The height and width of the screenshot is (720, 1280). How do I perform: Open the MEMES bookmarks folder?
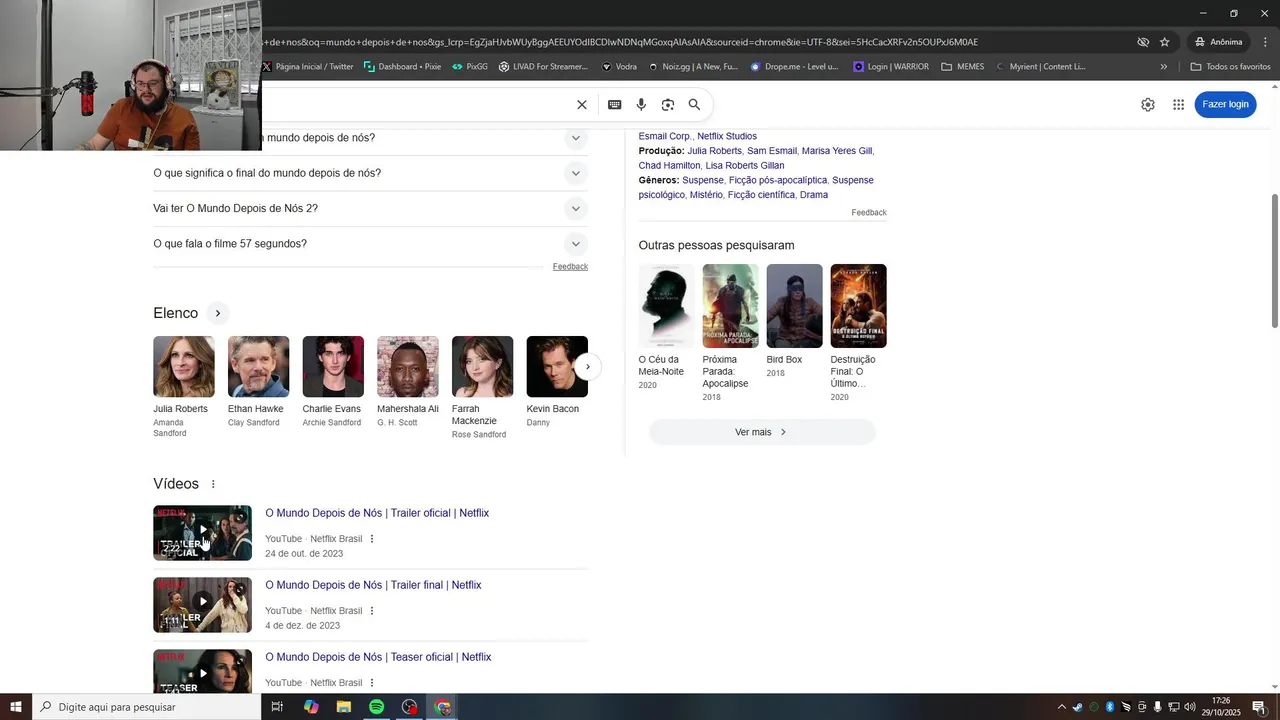coord(963,67)
